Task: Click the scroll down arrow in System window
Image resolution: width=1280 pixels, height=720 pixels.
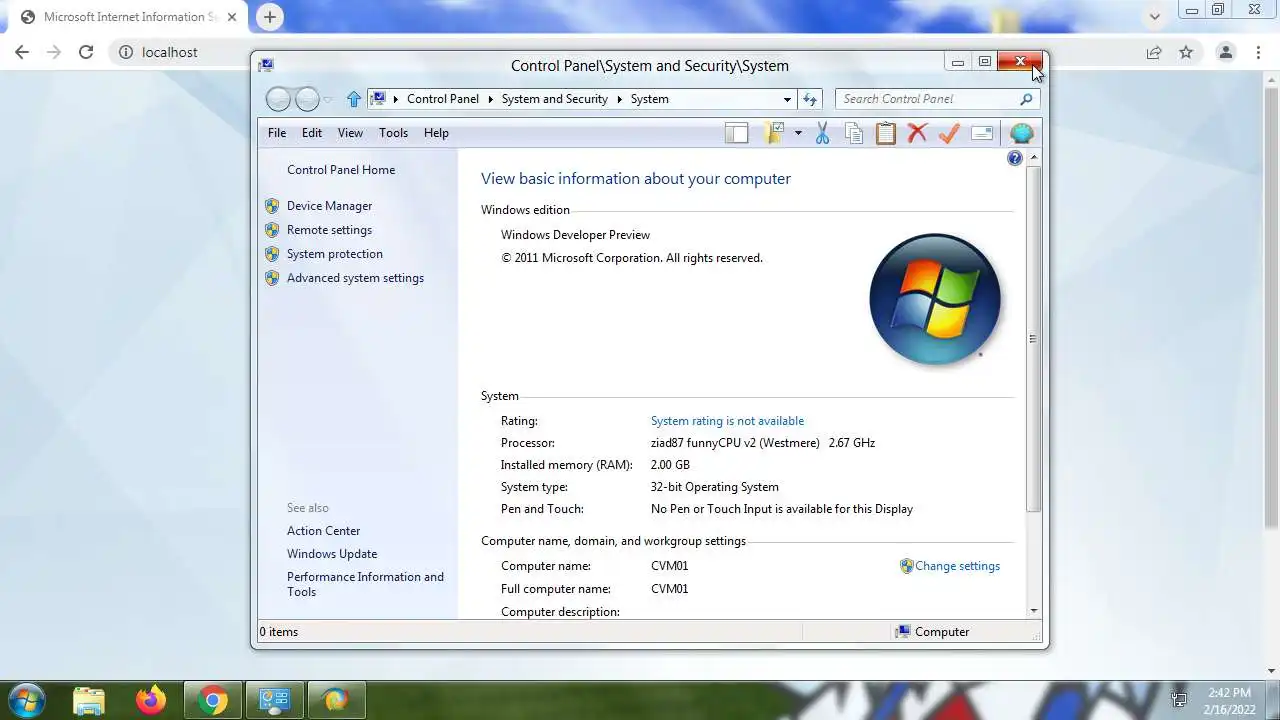Action: click(1034, 610)
